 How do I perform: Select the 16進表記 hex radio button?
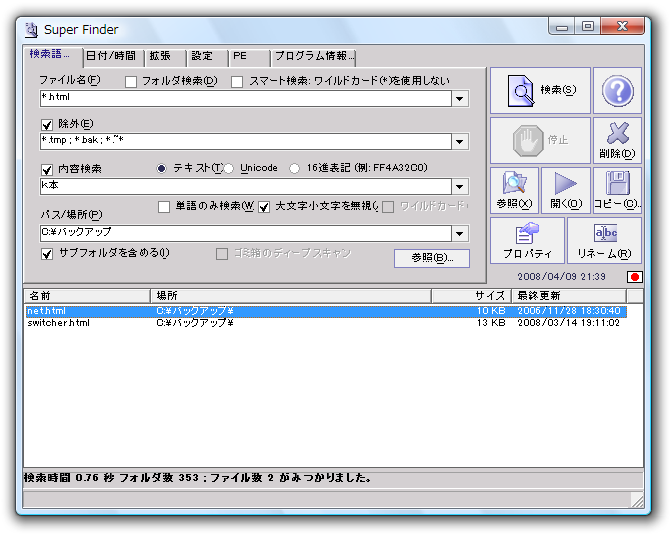[294, 169]
